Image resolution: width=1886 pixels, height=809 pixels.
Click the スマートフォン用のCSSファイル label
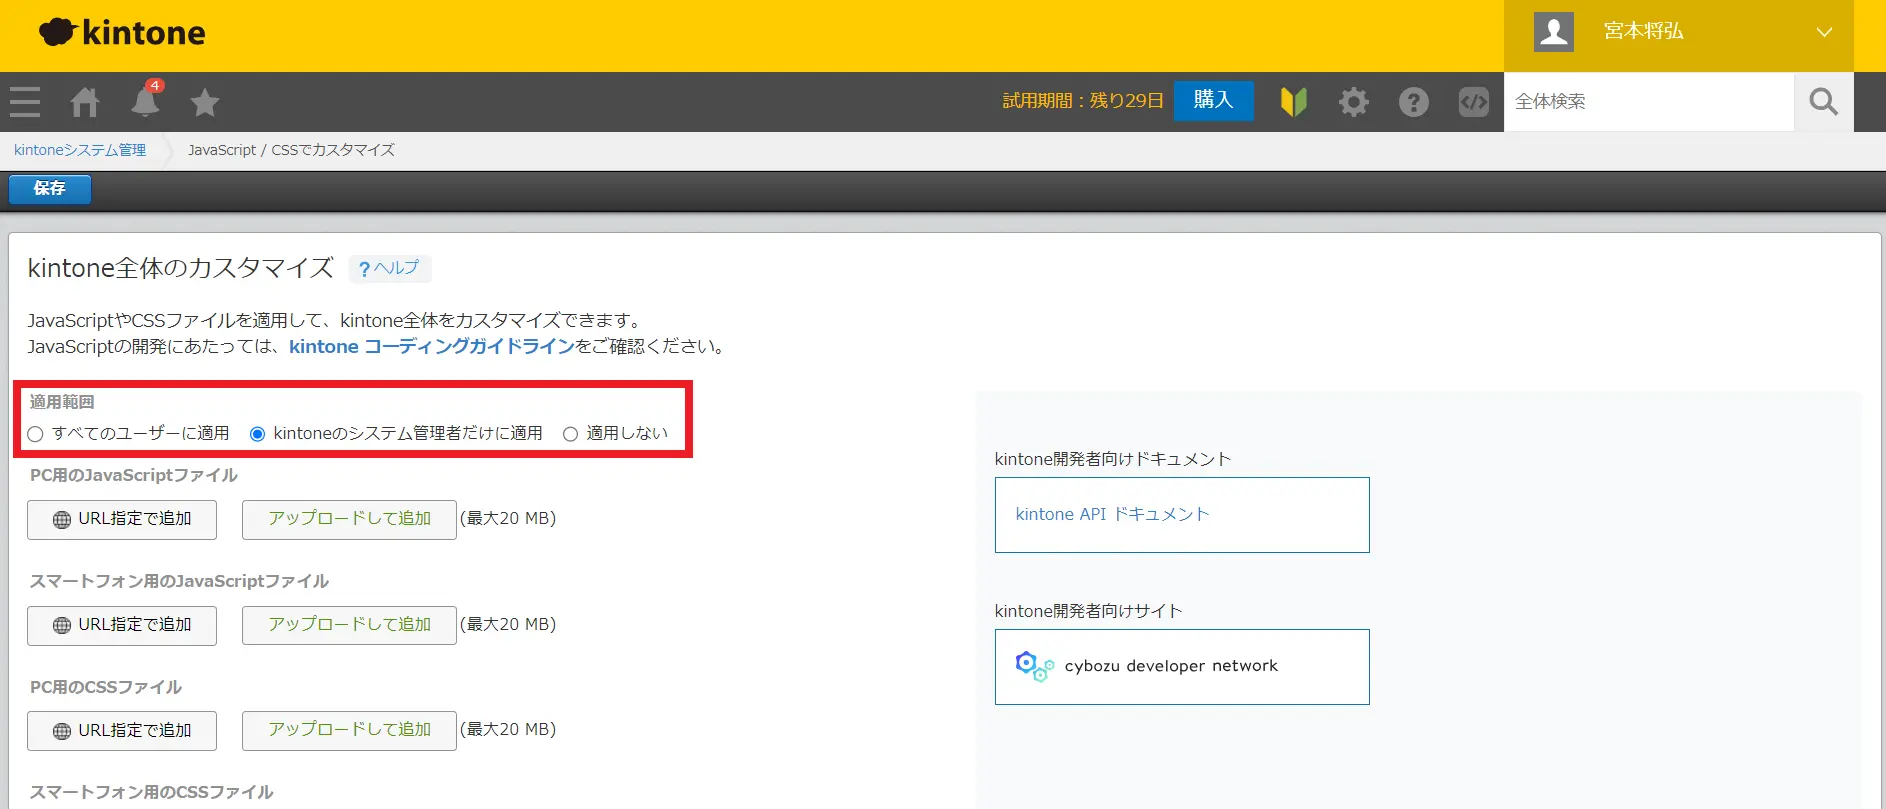tap(151, 793)
